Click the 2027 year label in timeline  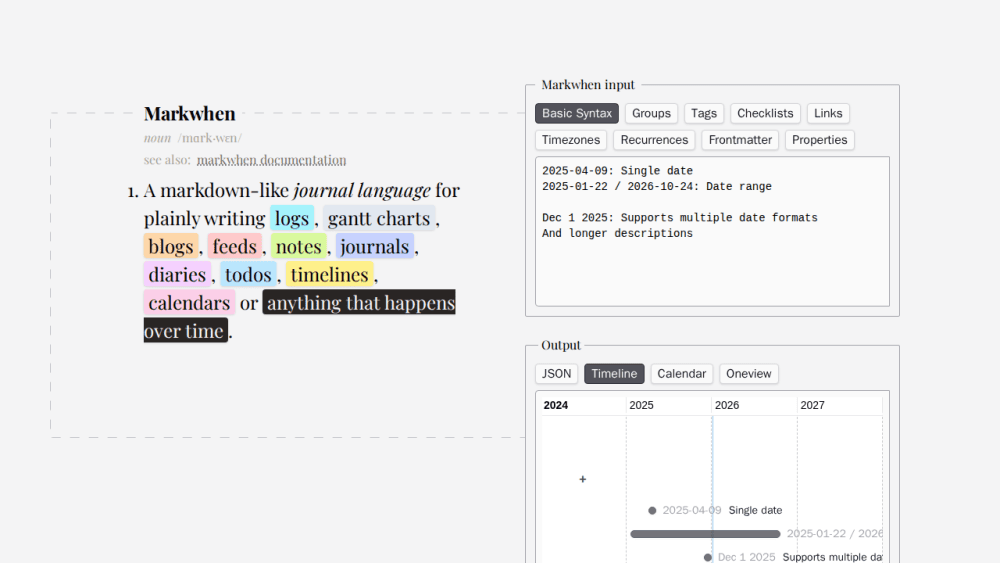[812, 406]
